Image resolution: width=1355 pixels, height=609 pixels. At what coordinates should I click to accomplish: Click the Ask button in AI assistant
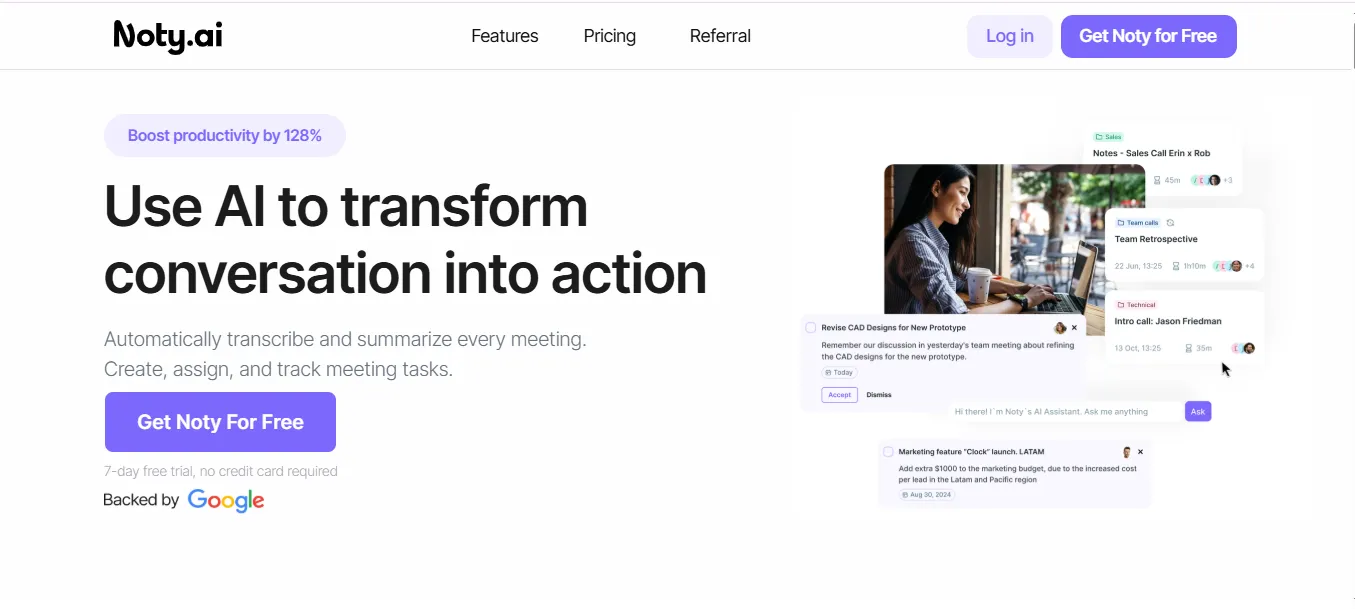1198,411
